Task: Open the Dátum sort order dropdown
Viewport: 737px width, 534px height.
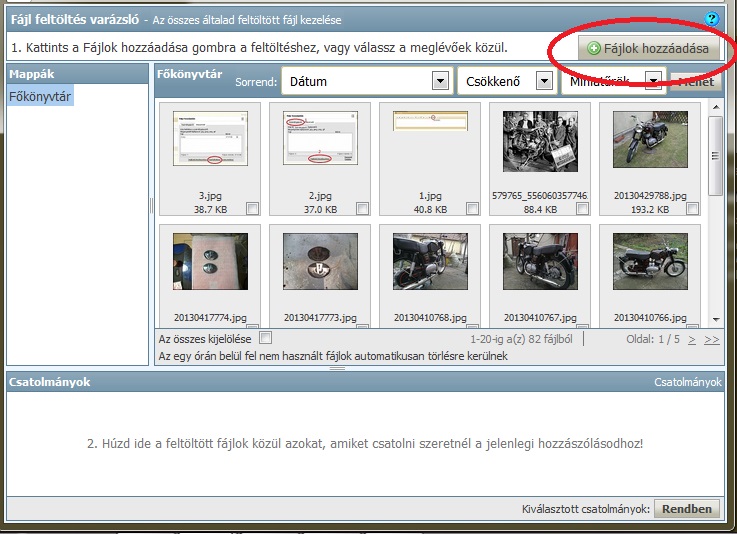Action: coord(439,81)
